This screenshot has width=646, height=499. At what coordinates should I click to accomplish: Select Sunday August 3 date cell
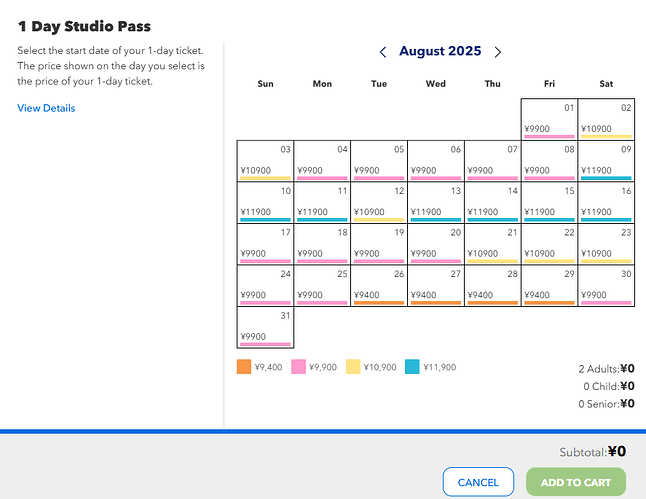click(x=265, y=160)
